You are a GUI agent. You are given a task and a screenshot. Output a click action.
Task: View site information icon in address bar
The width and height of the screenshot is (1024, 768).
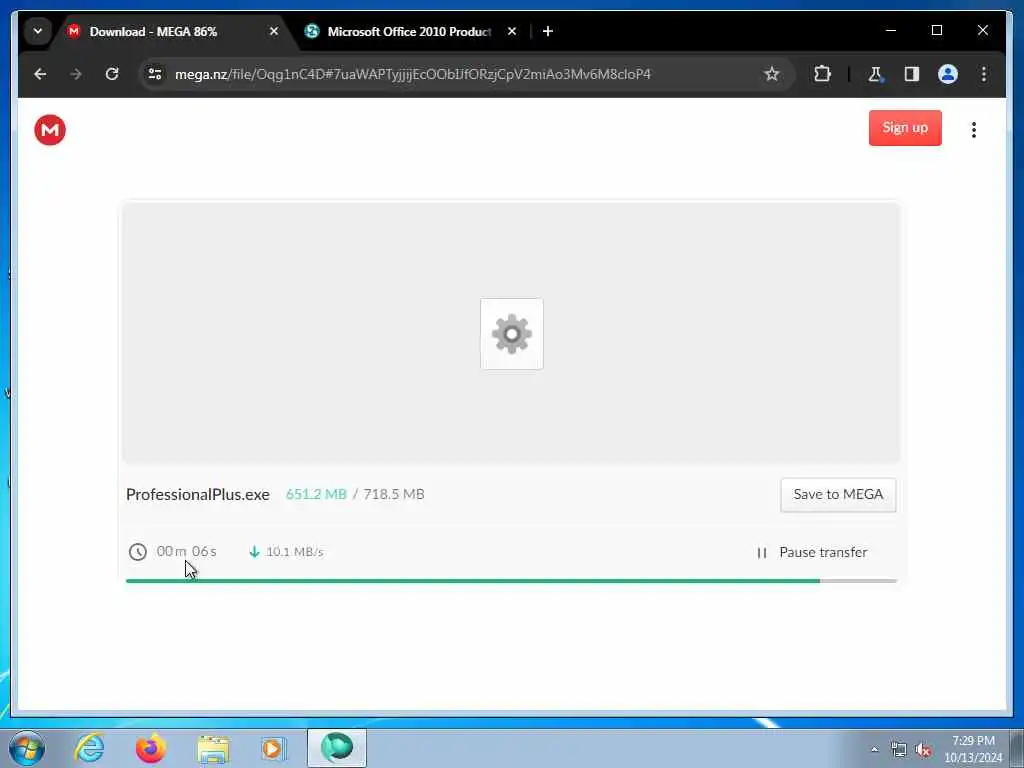pos(155,74)
